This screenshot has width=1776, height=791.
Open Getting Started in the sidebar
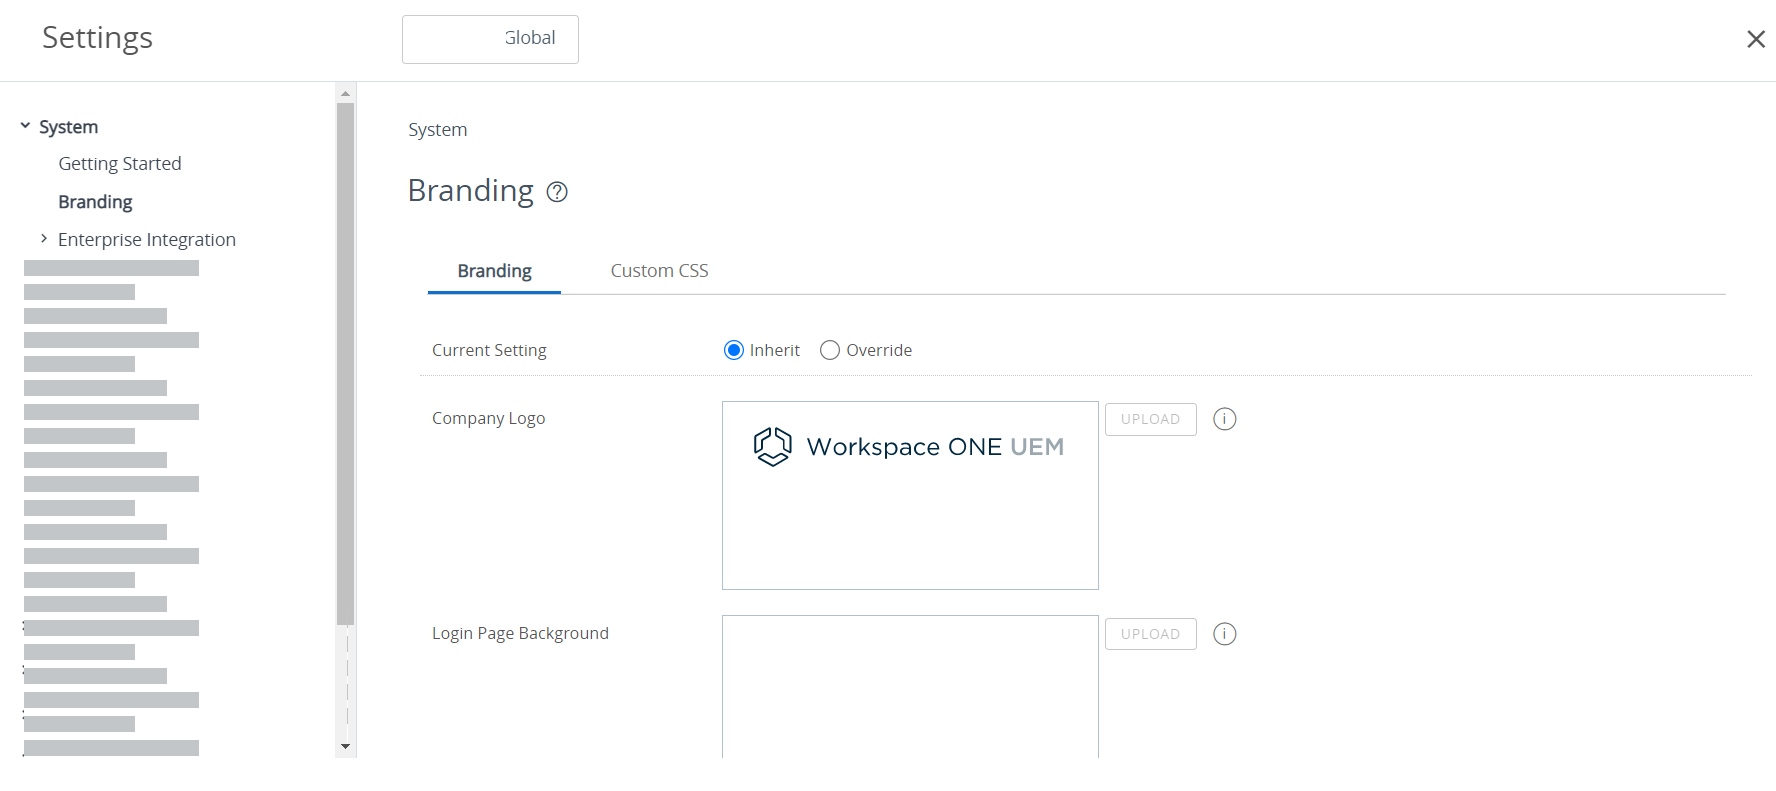[x=120, y=163]
